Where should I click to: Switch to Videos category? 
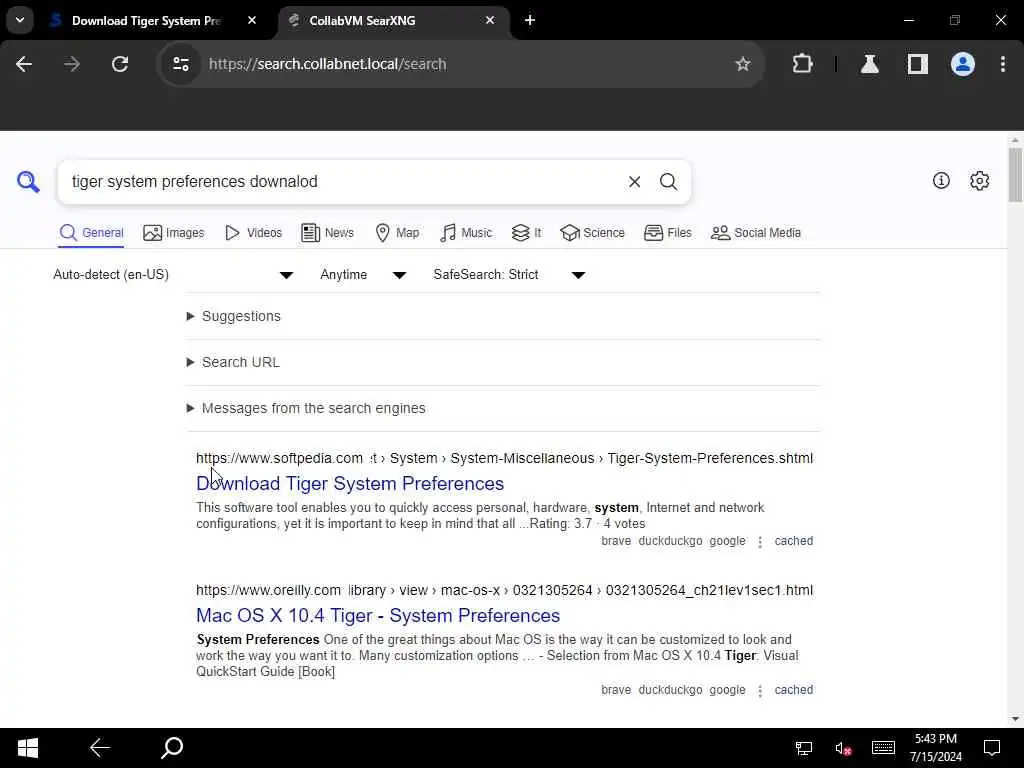click(253, 233)
